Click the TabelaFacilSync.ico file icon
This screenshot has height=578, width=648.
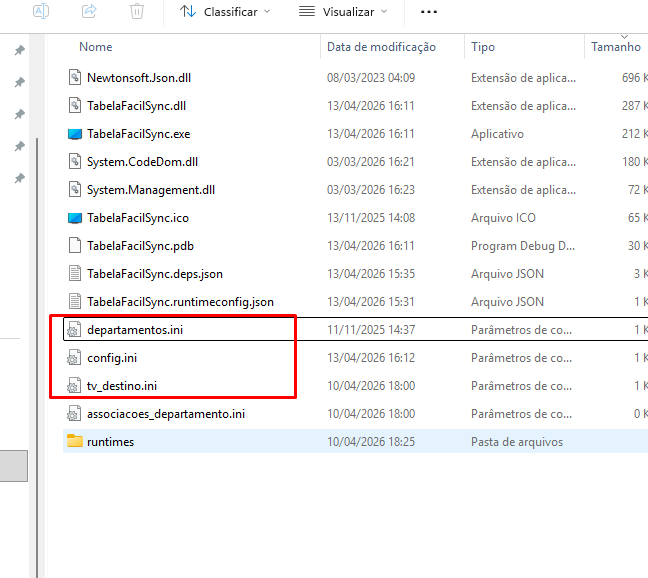pos(74,218)
